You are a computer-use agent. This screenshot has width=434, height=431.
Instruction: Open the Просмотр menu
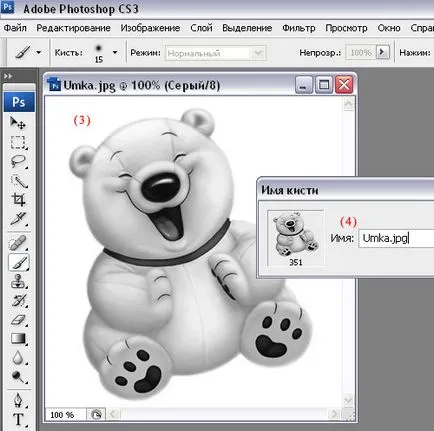[346, 28]
